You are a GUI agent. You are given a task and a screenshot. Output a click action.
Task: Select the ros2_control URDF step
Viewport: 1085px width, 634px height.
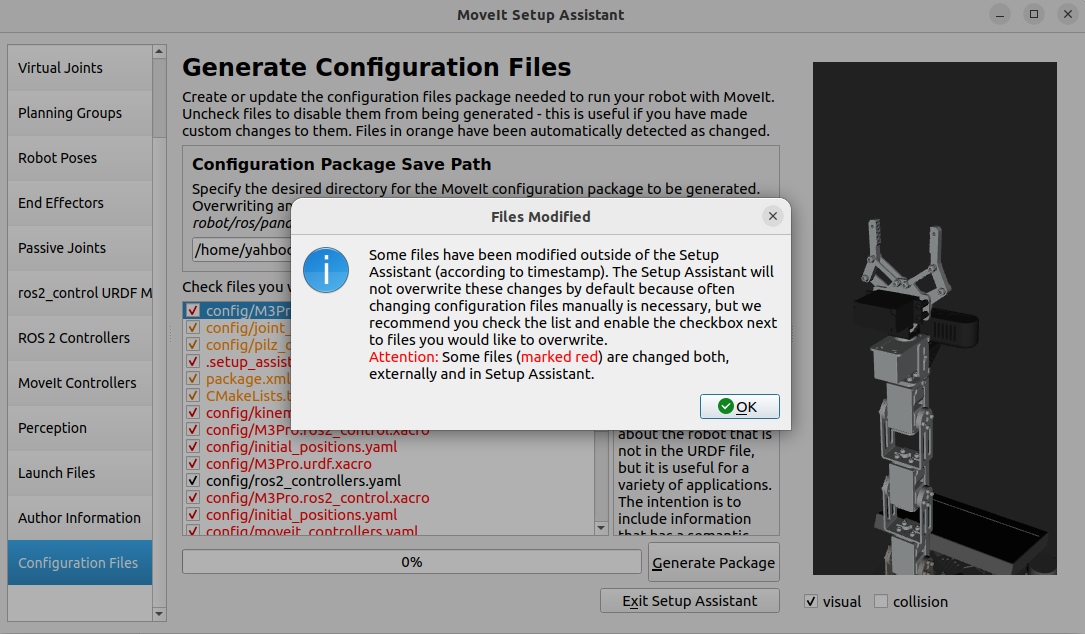point(80,293)
